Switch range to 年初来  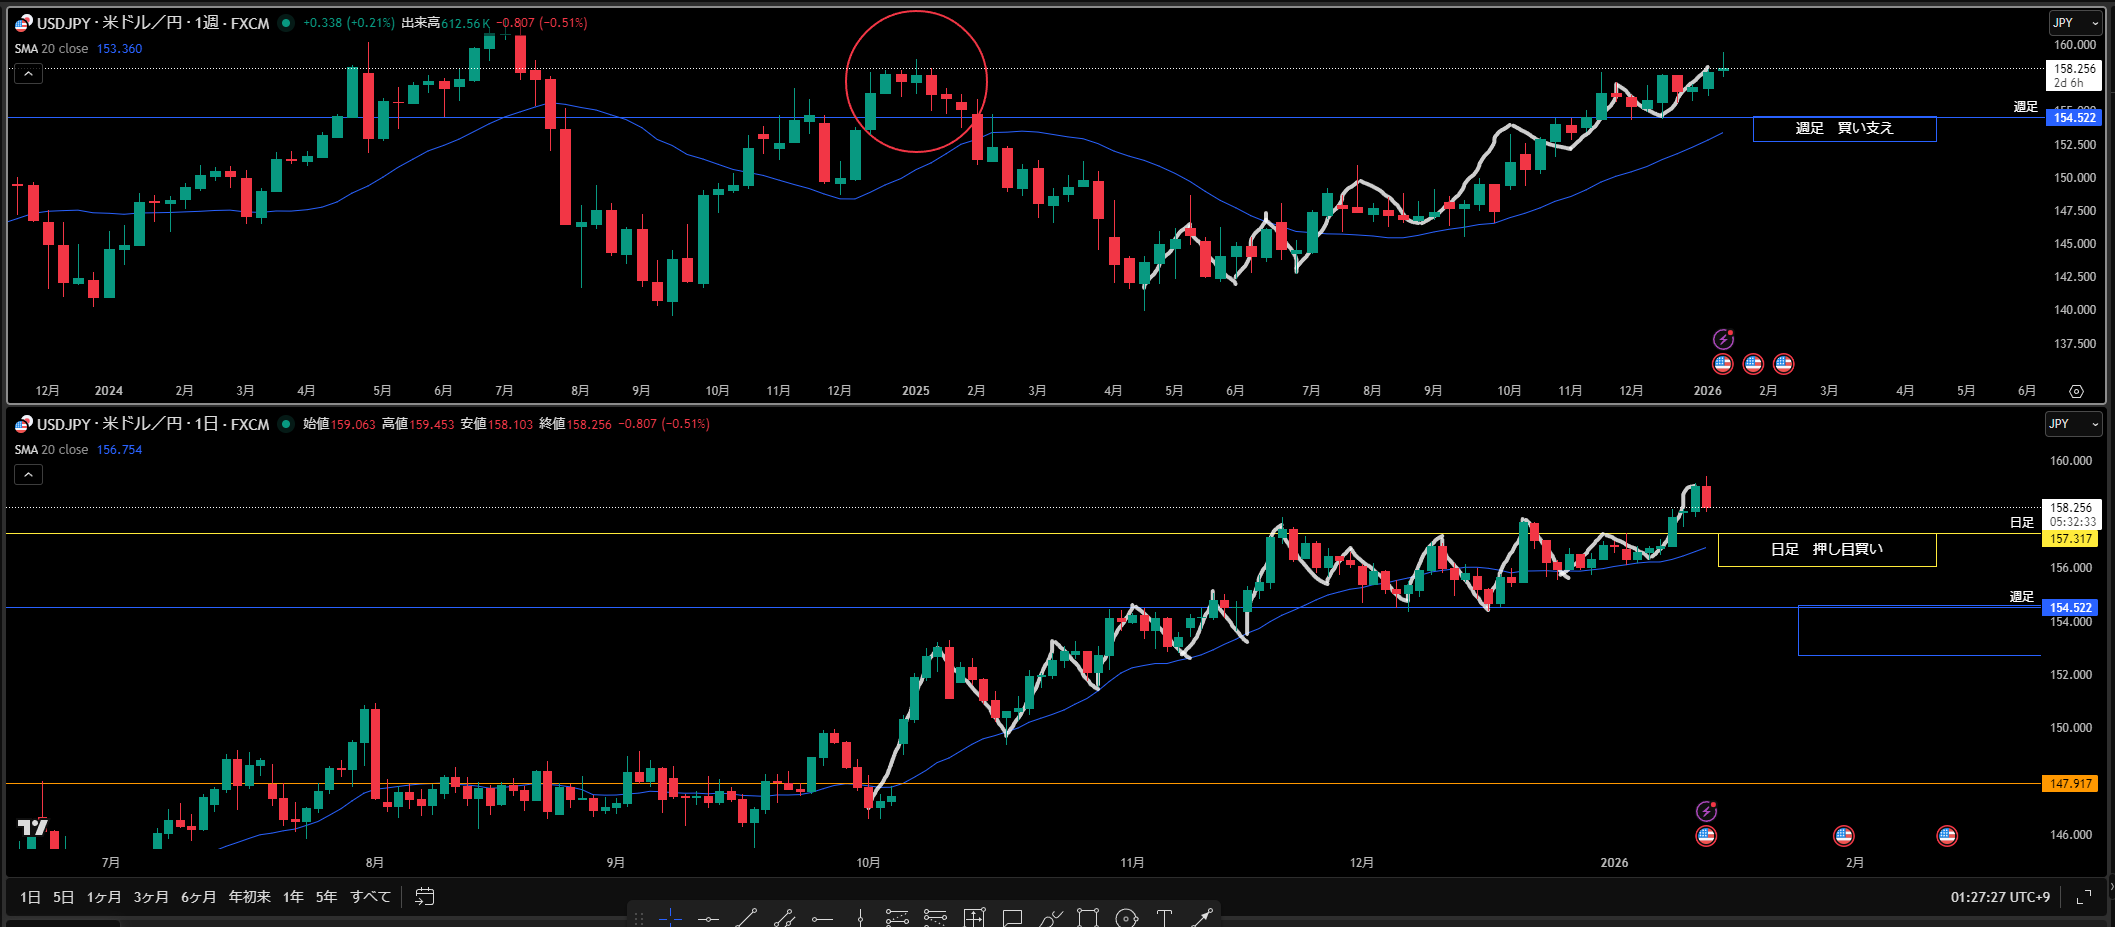coord(249,897)
